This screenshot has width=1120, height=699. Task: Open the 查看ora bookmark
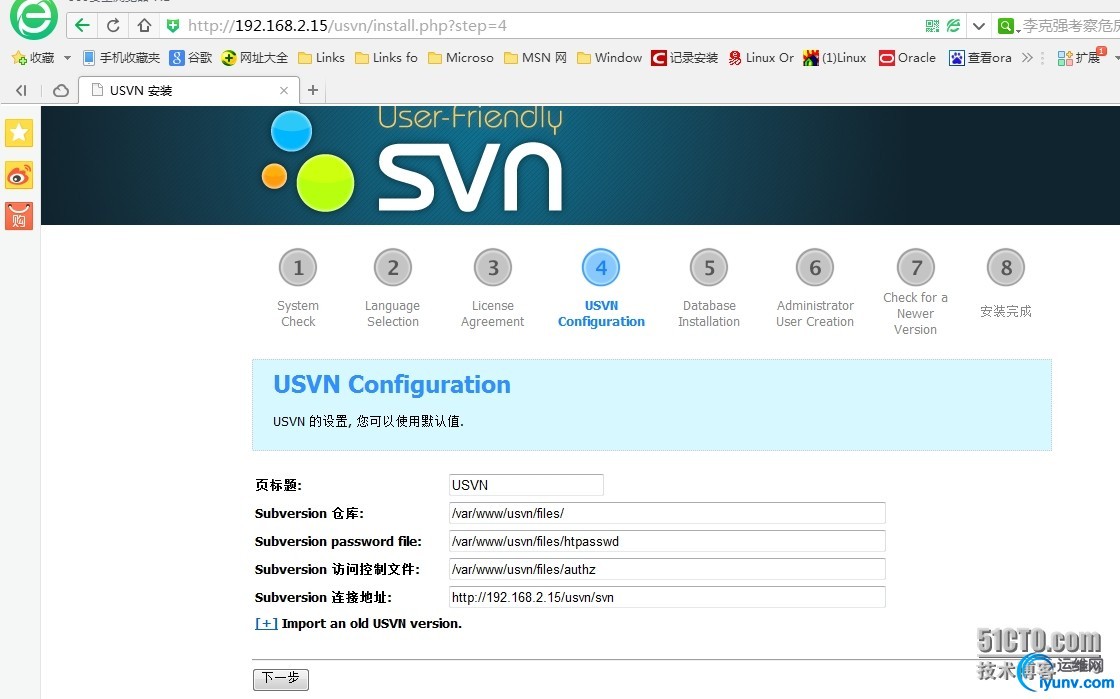click(980, 58)
